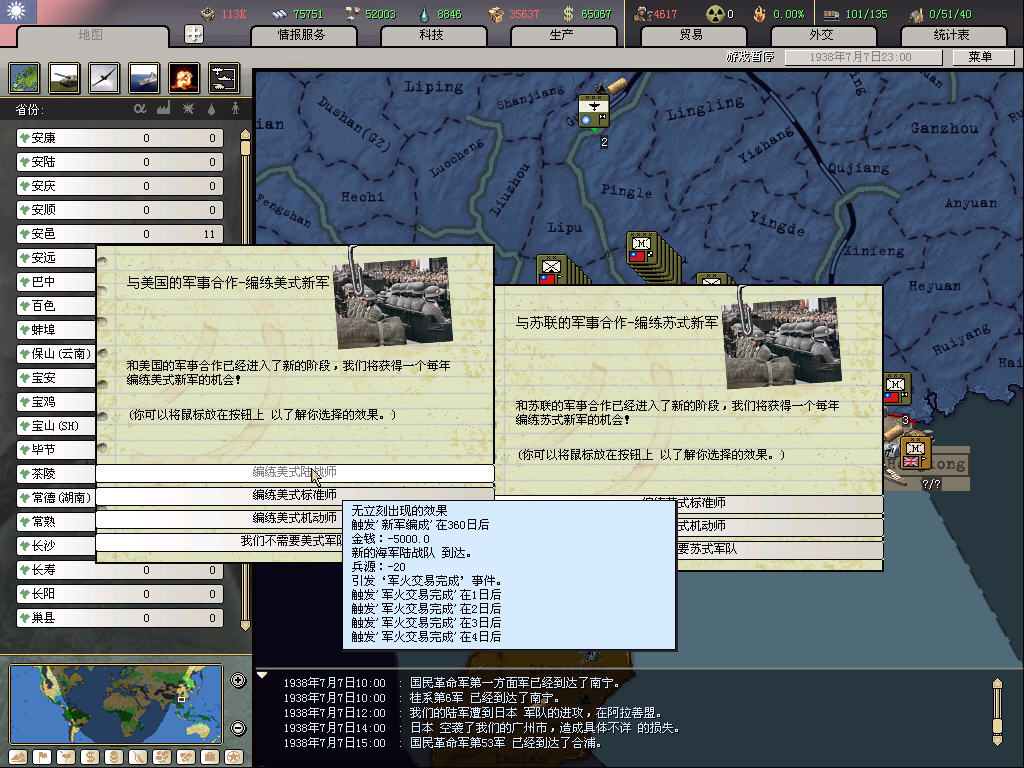Expand the message log with arrow

[263, 675]
